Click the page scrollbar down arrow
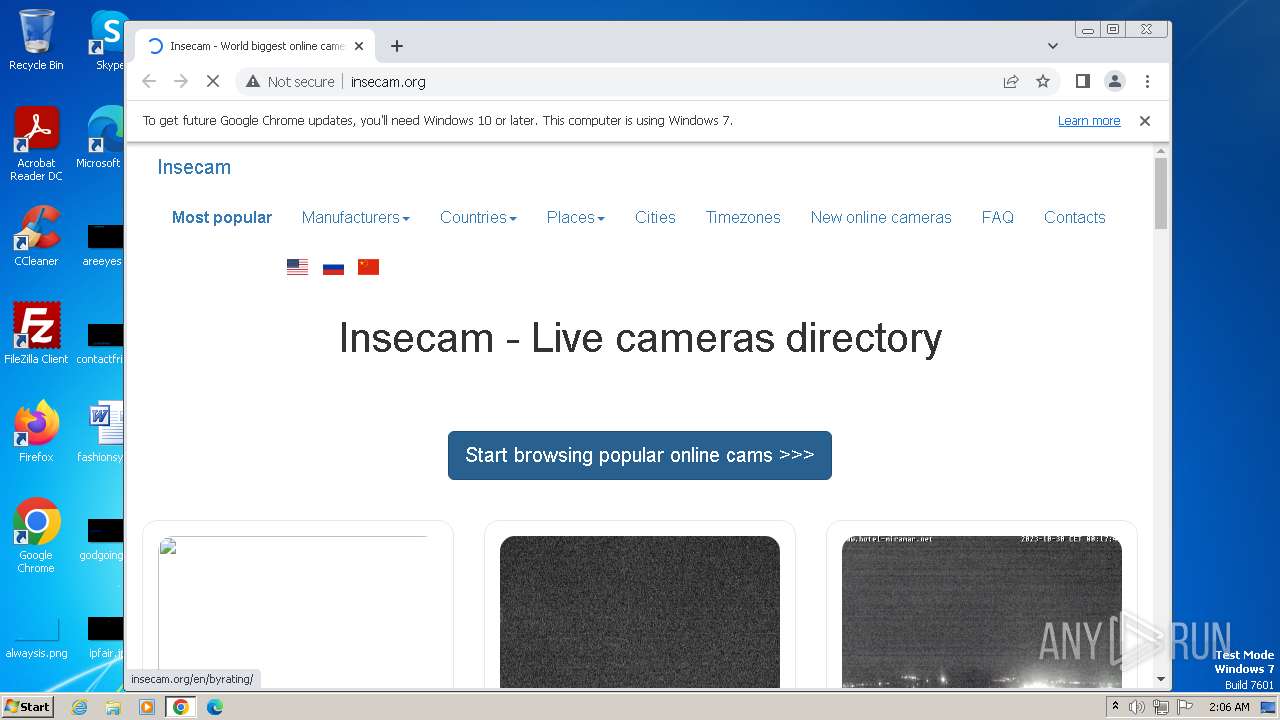 tap(1161, 679)
